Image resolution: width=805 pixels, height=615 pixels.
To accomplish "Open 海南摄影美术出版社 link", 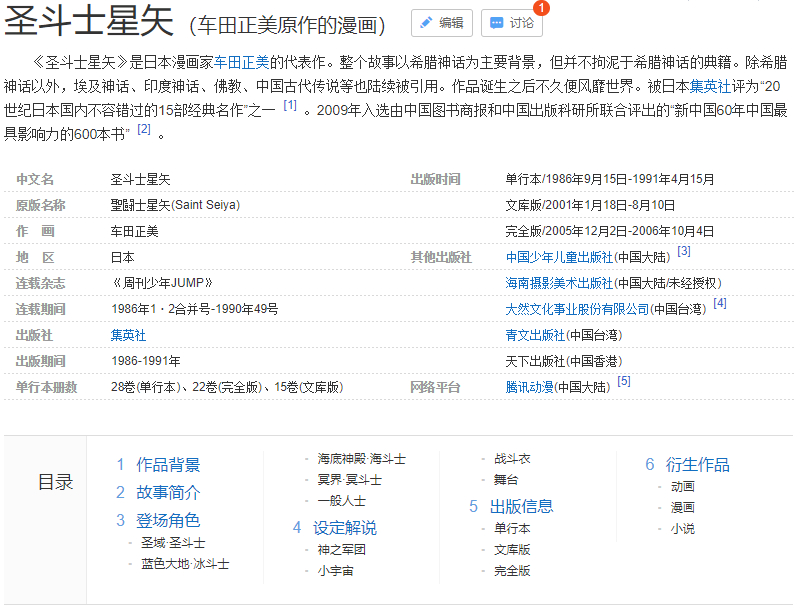I will (x=559, y=283).
